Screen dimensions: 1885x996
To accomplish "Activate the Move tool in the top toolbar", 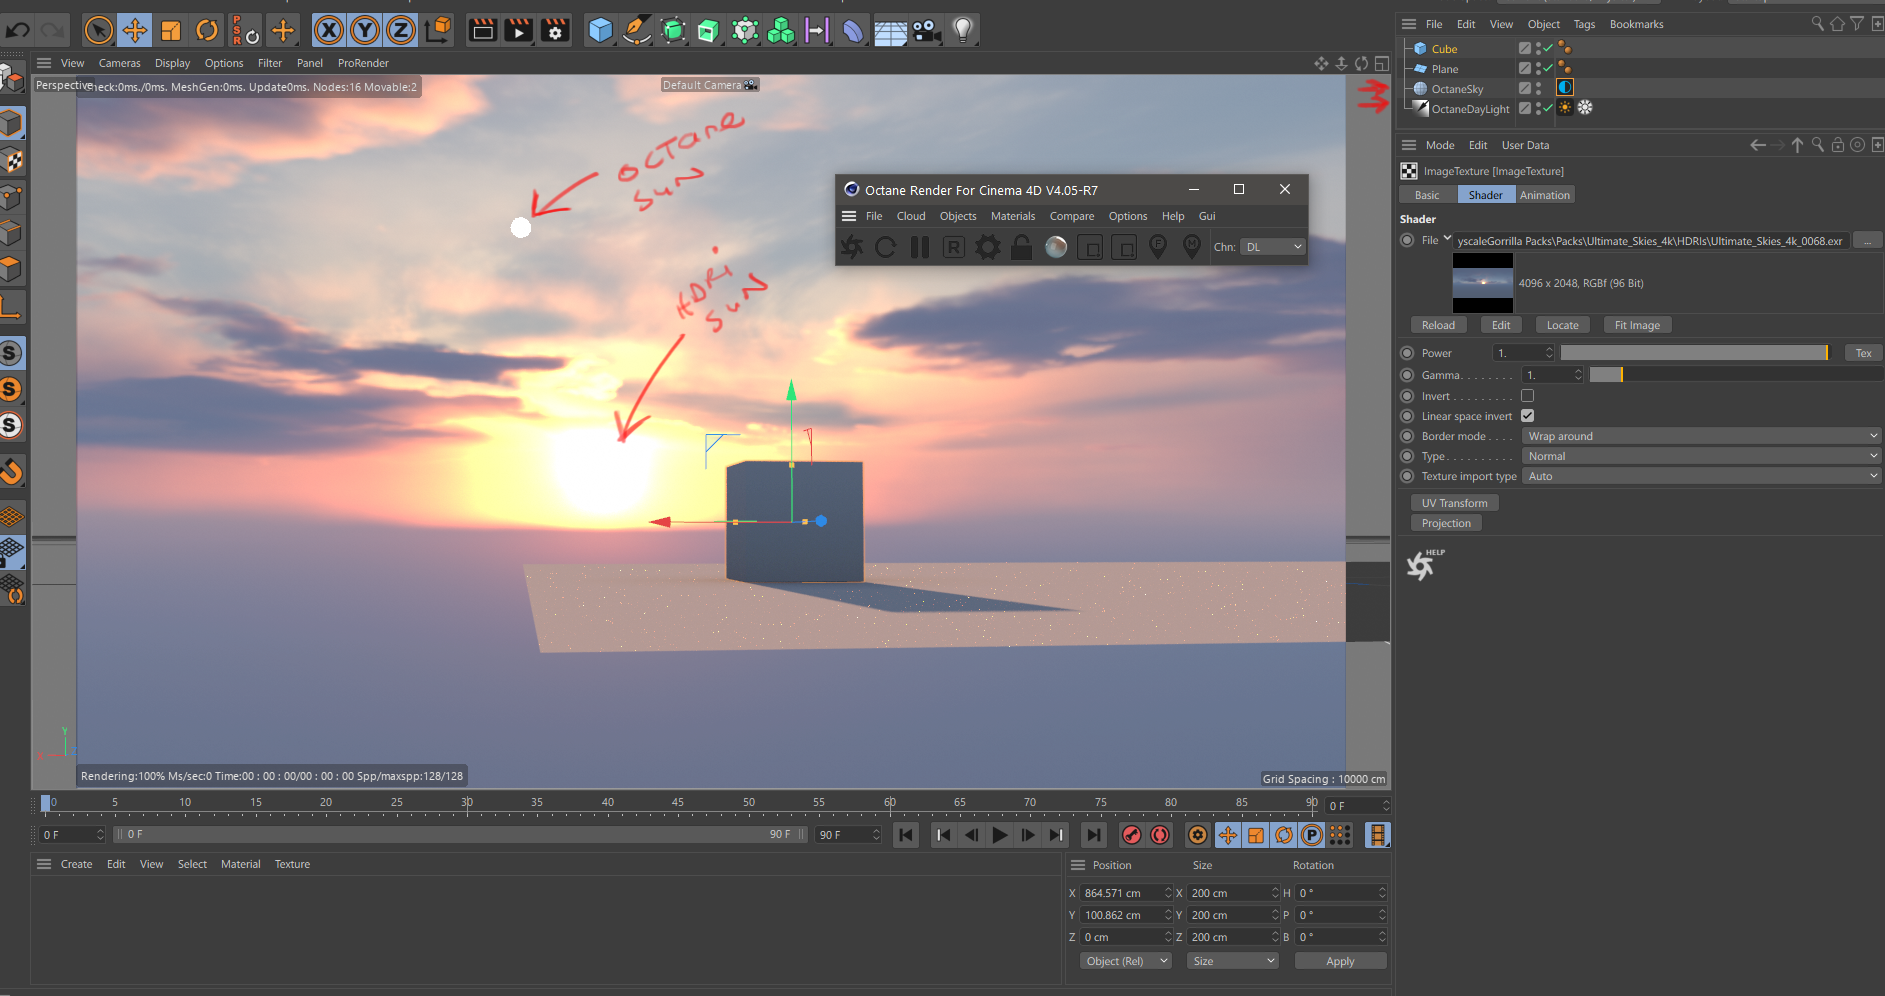I will 134,30.
